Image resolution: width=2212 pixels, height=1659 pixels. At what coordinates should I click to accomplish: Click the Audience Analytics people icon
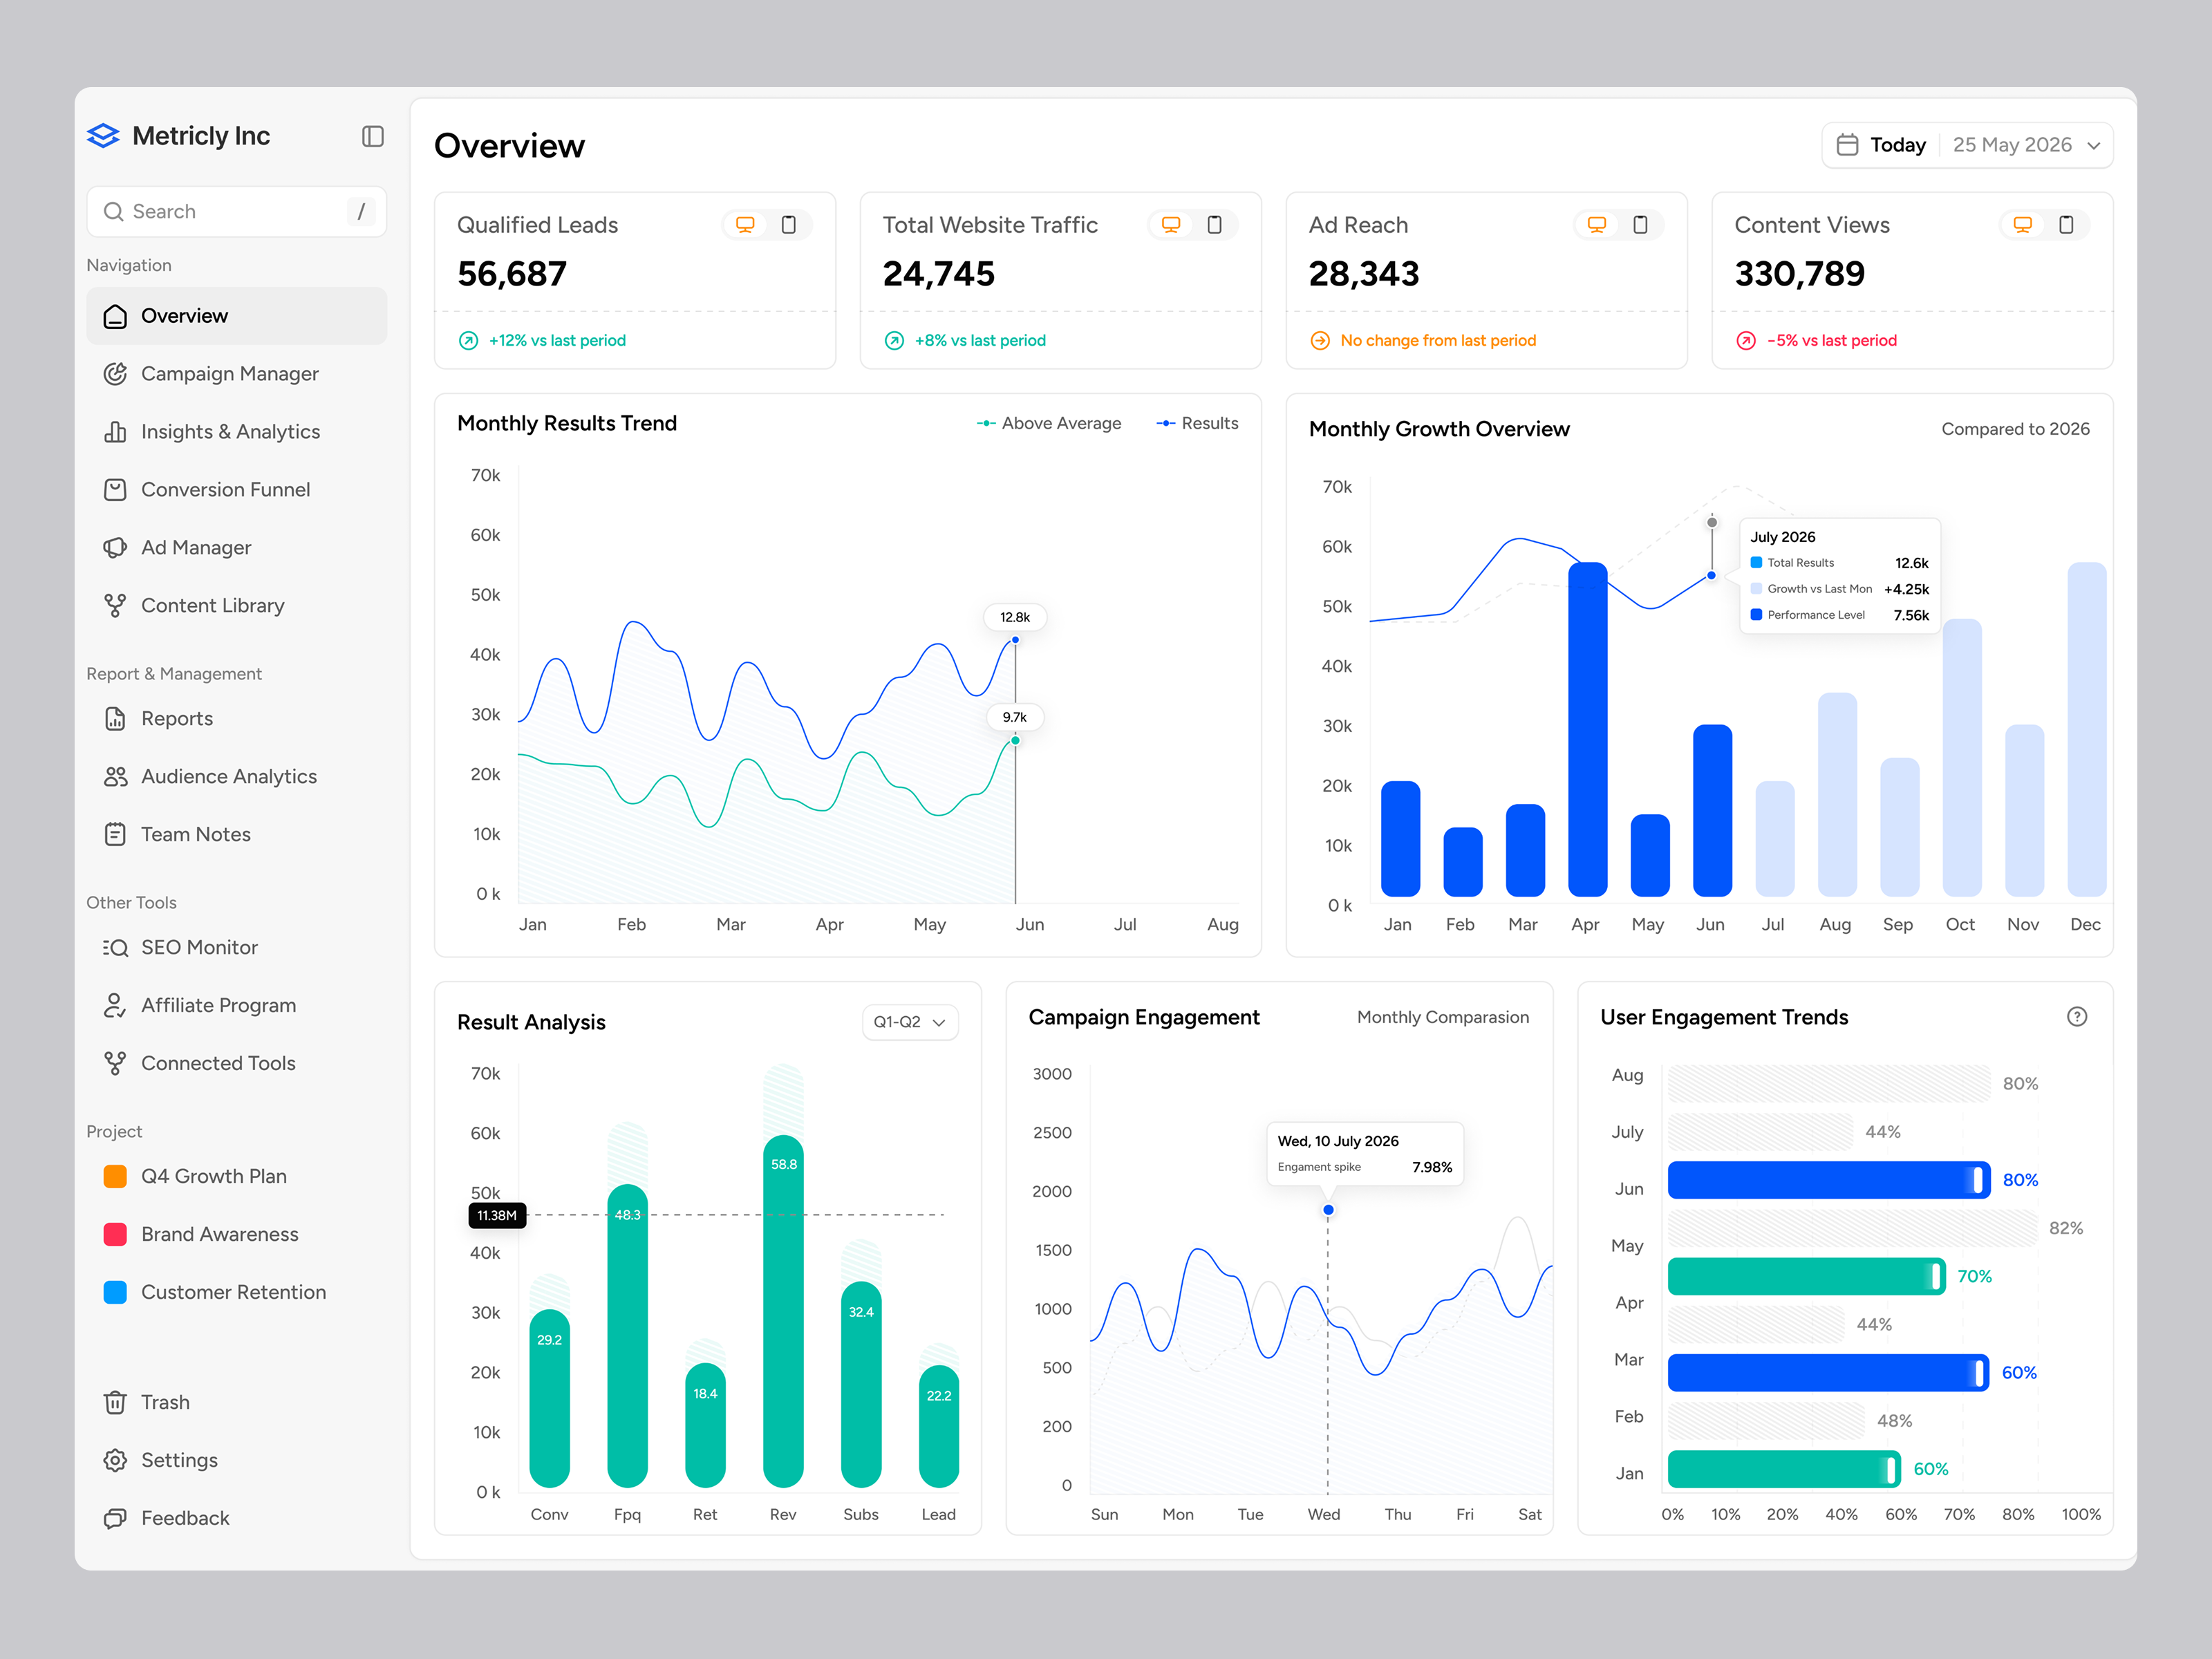pos(116,777)
